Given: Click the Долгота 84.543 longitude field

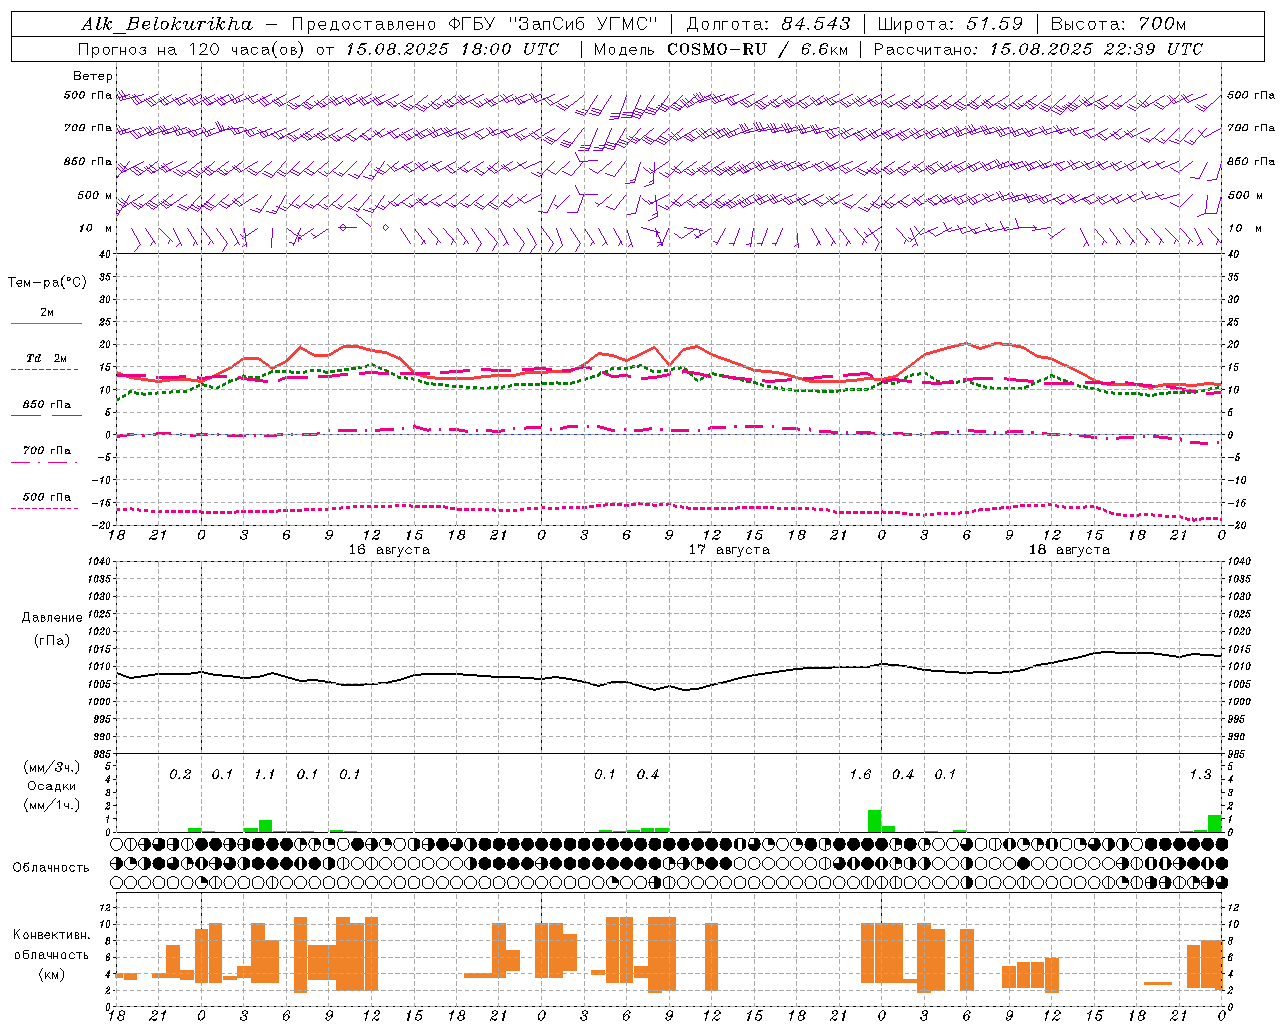Looking at the screenshot, I should (x=768, y=24).
